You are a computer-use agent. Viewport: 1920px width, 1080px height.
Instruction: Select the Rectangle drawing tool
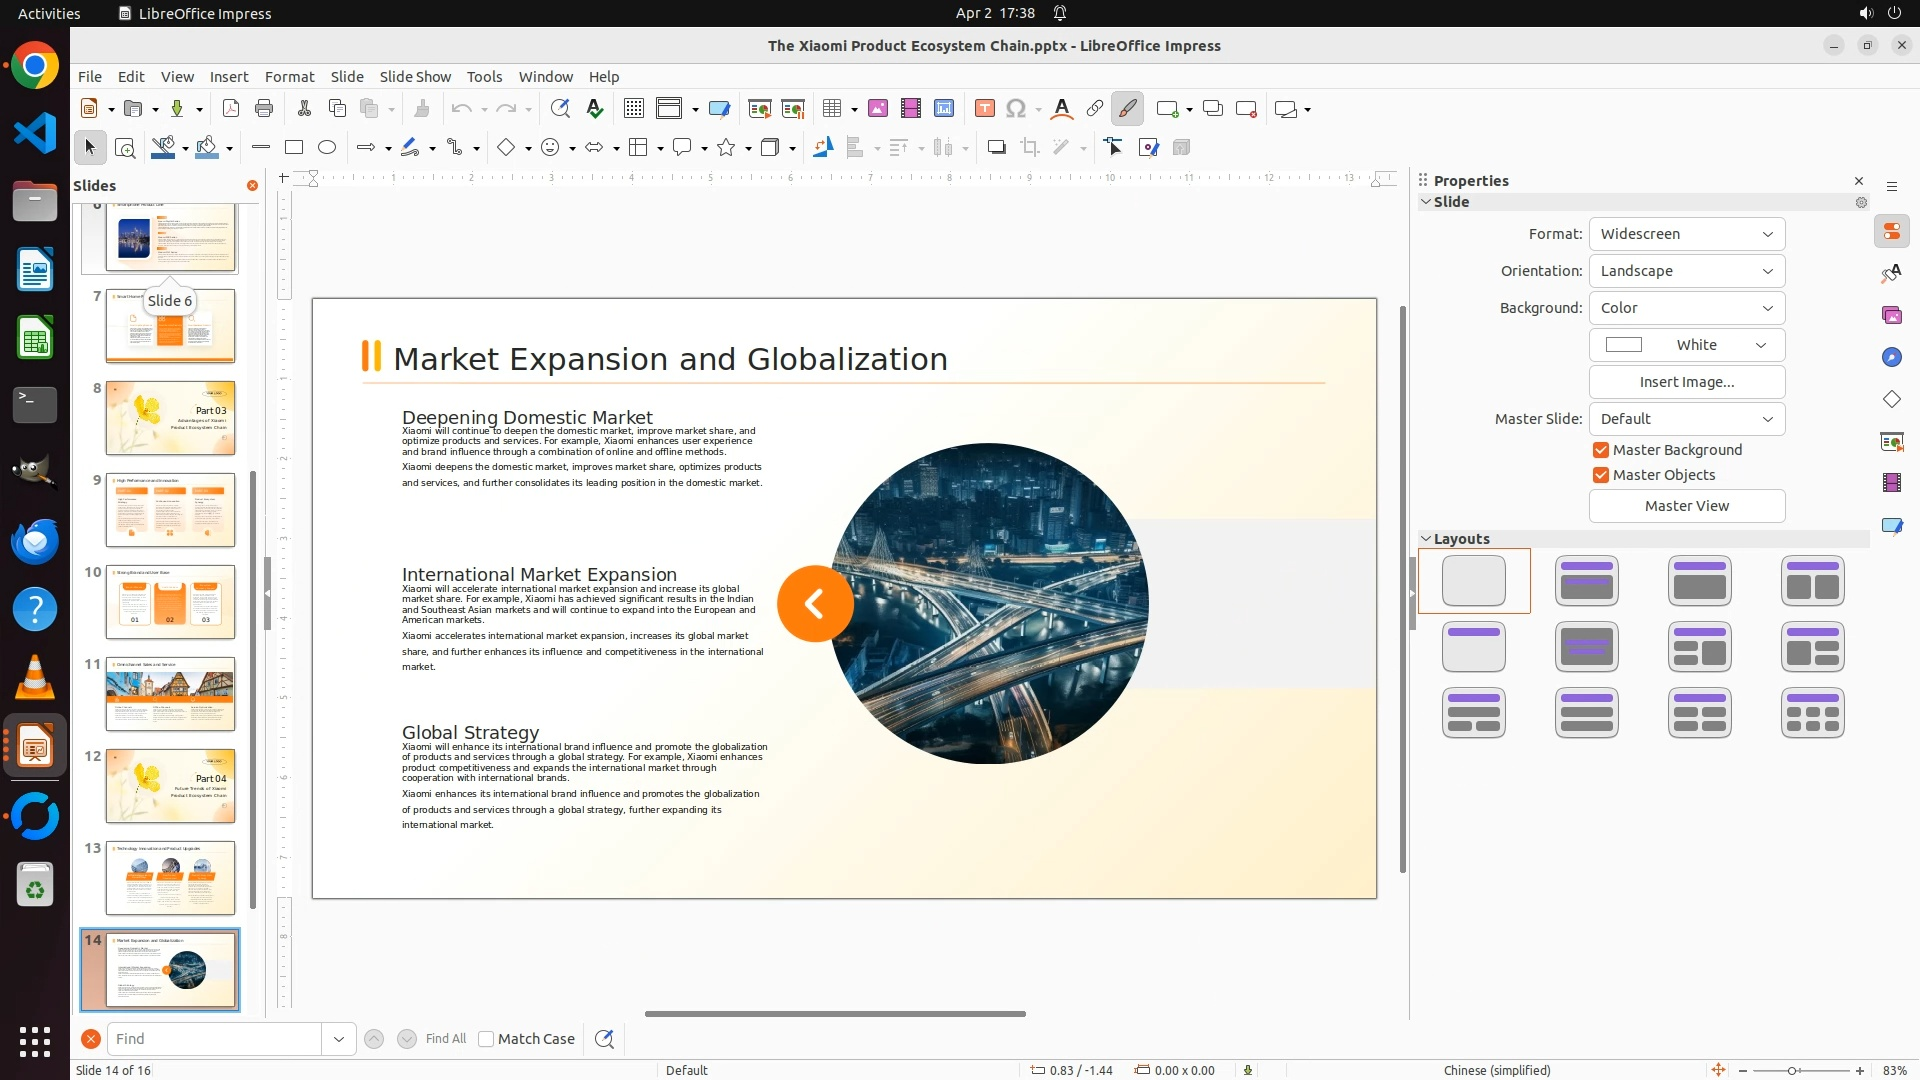tap(294, 148)
